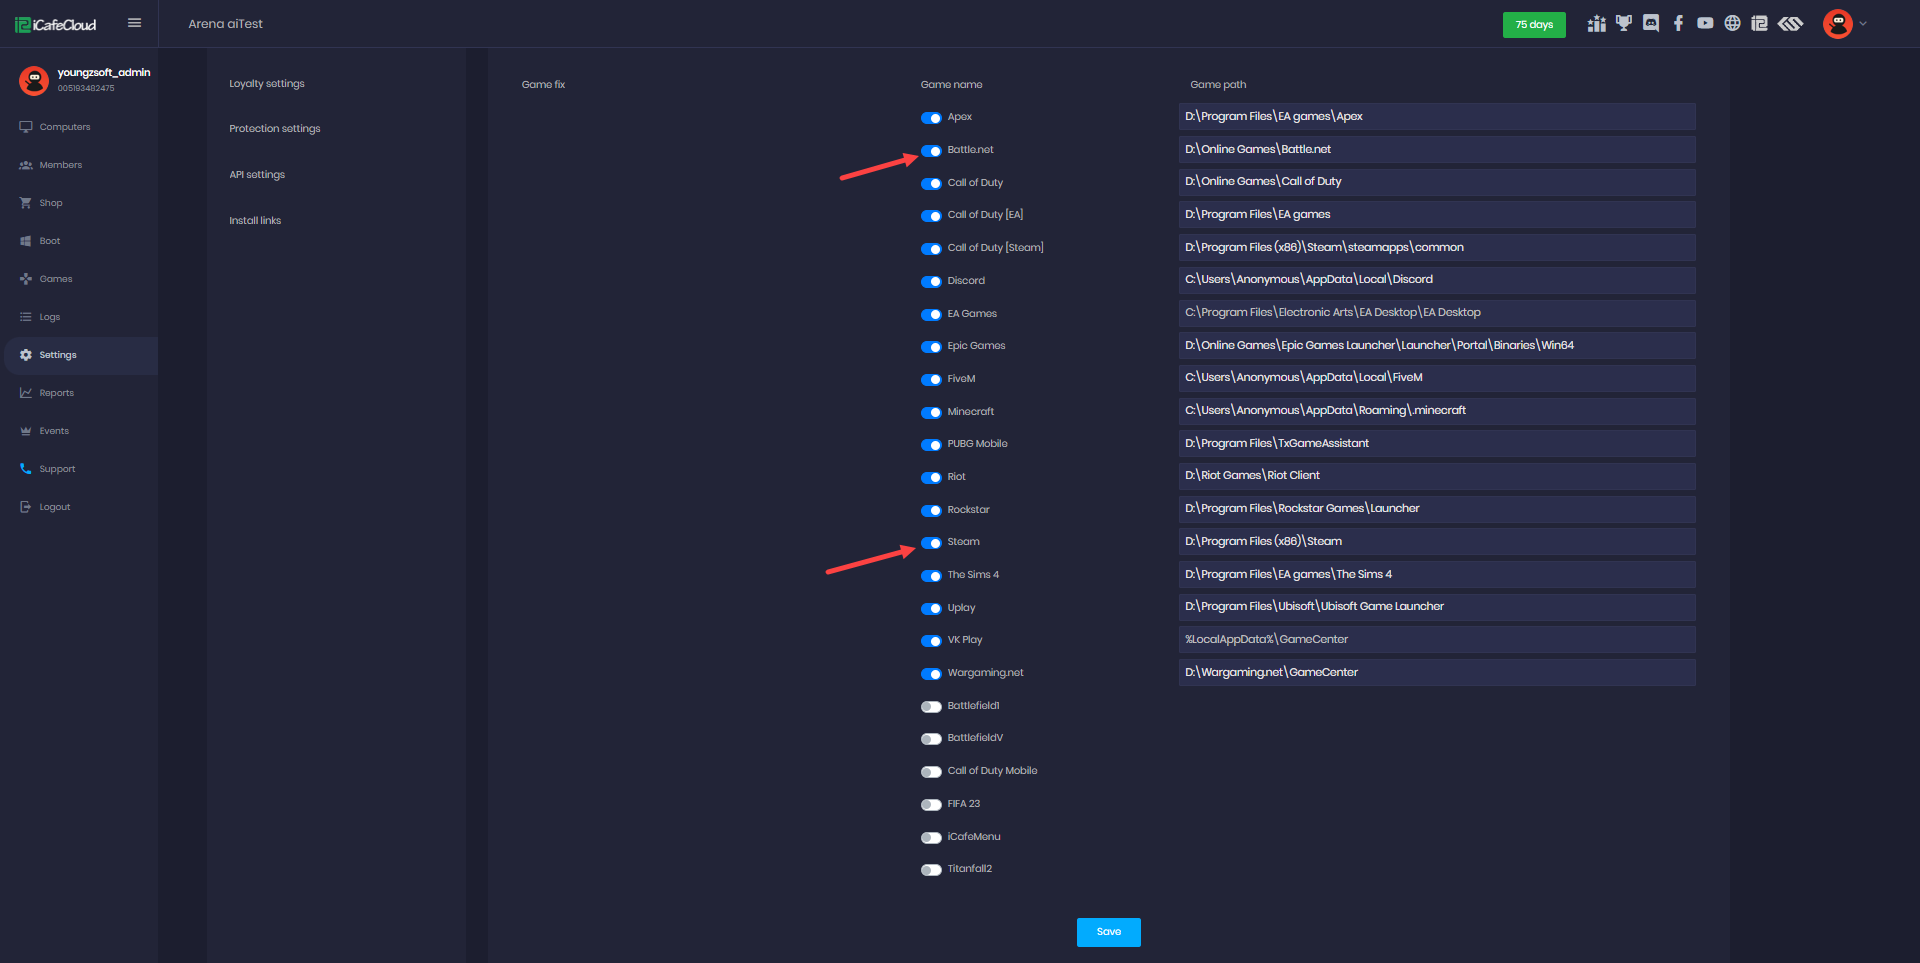
Task: Click the Game name column header
Action: pyautogui.click(x=951, y=85)
